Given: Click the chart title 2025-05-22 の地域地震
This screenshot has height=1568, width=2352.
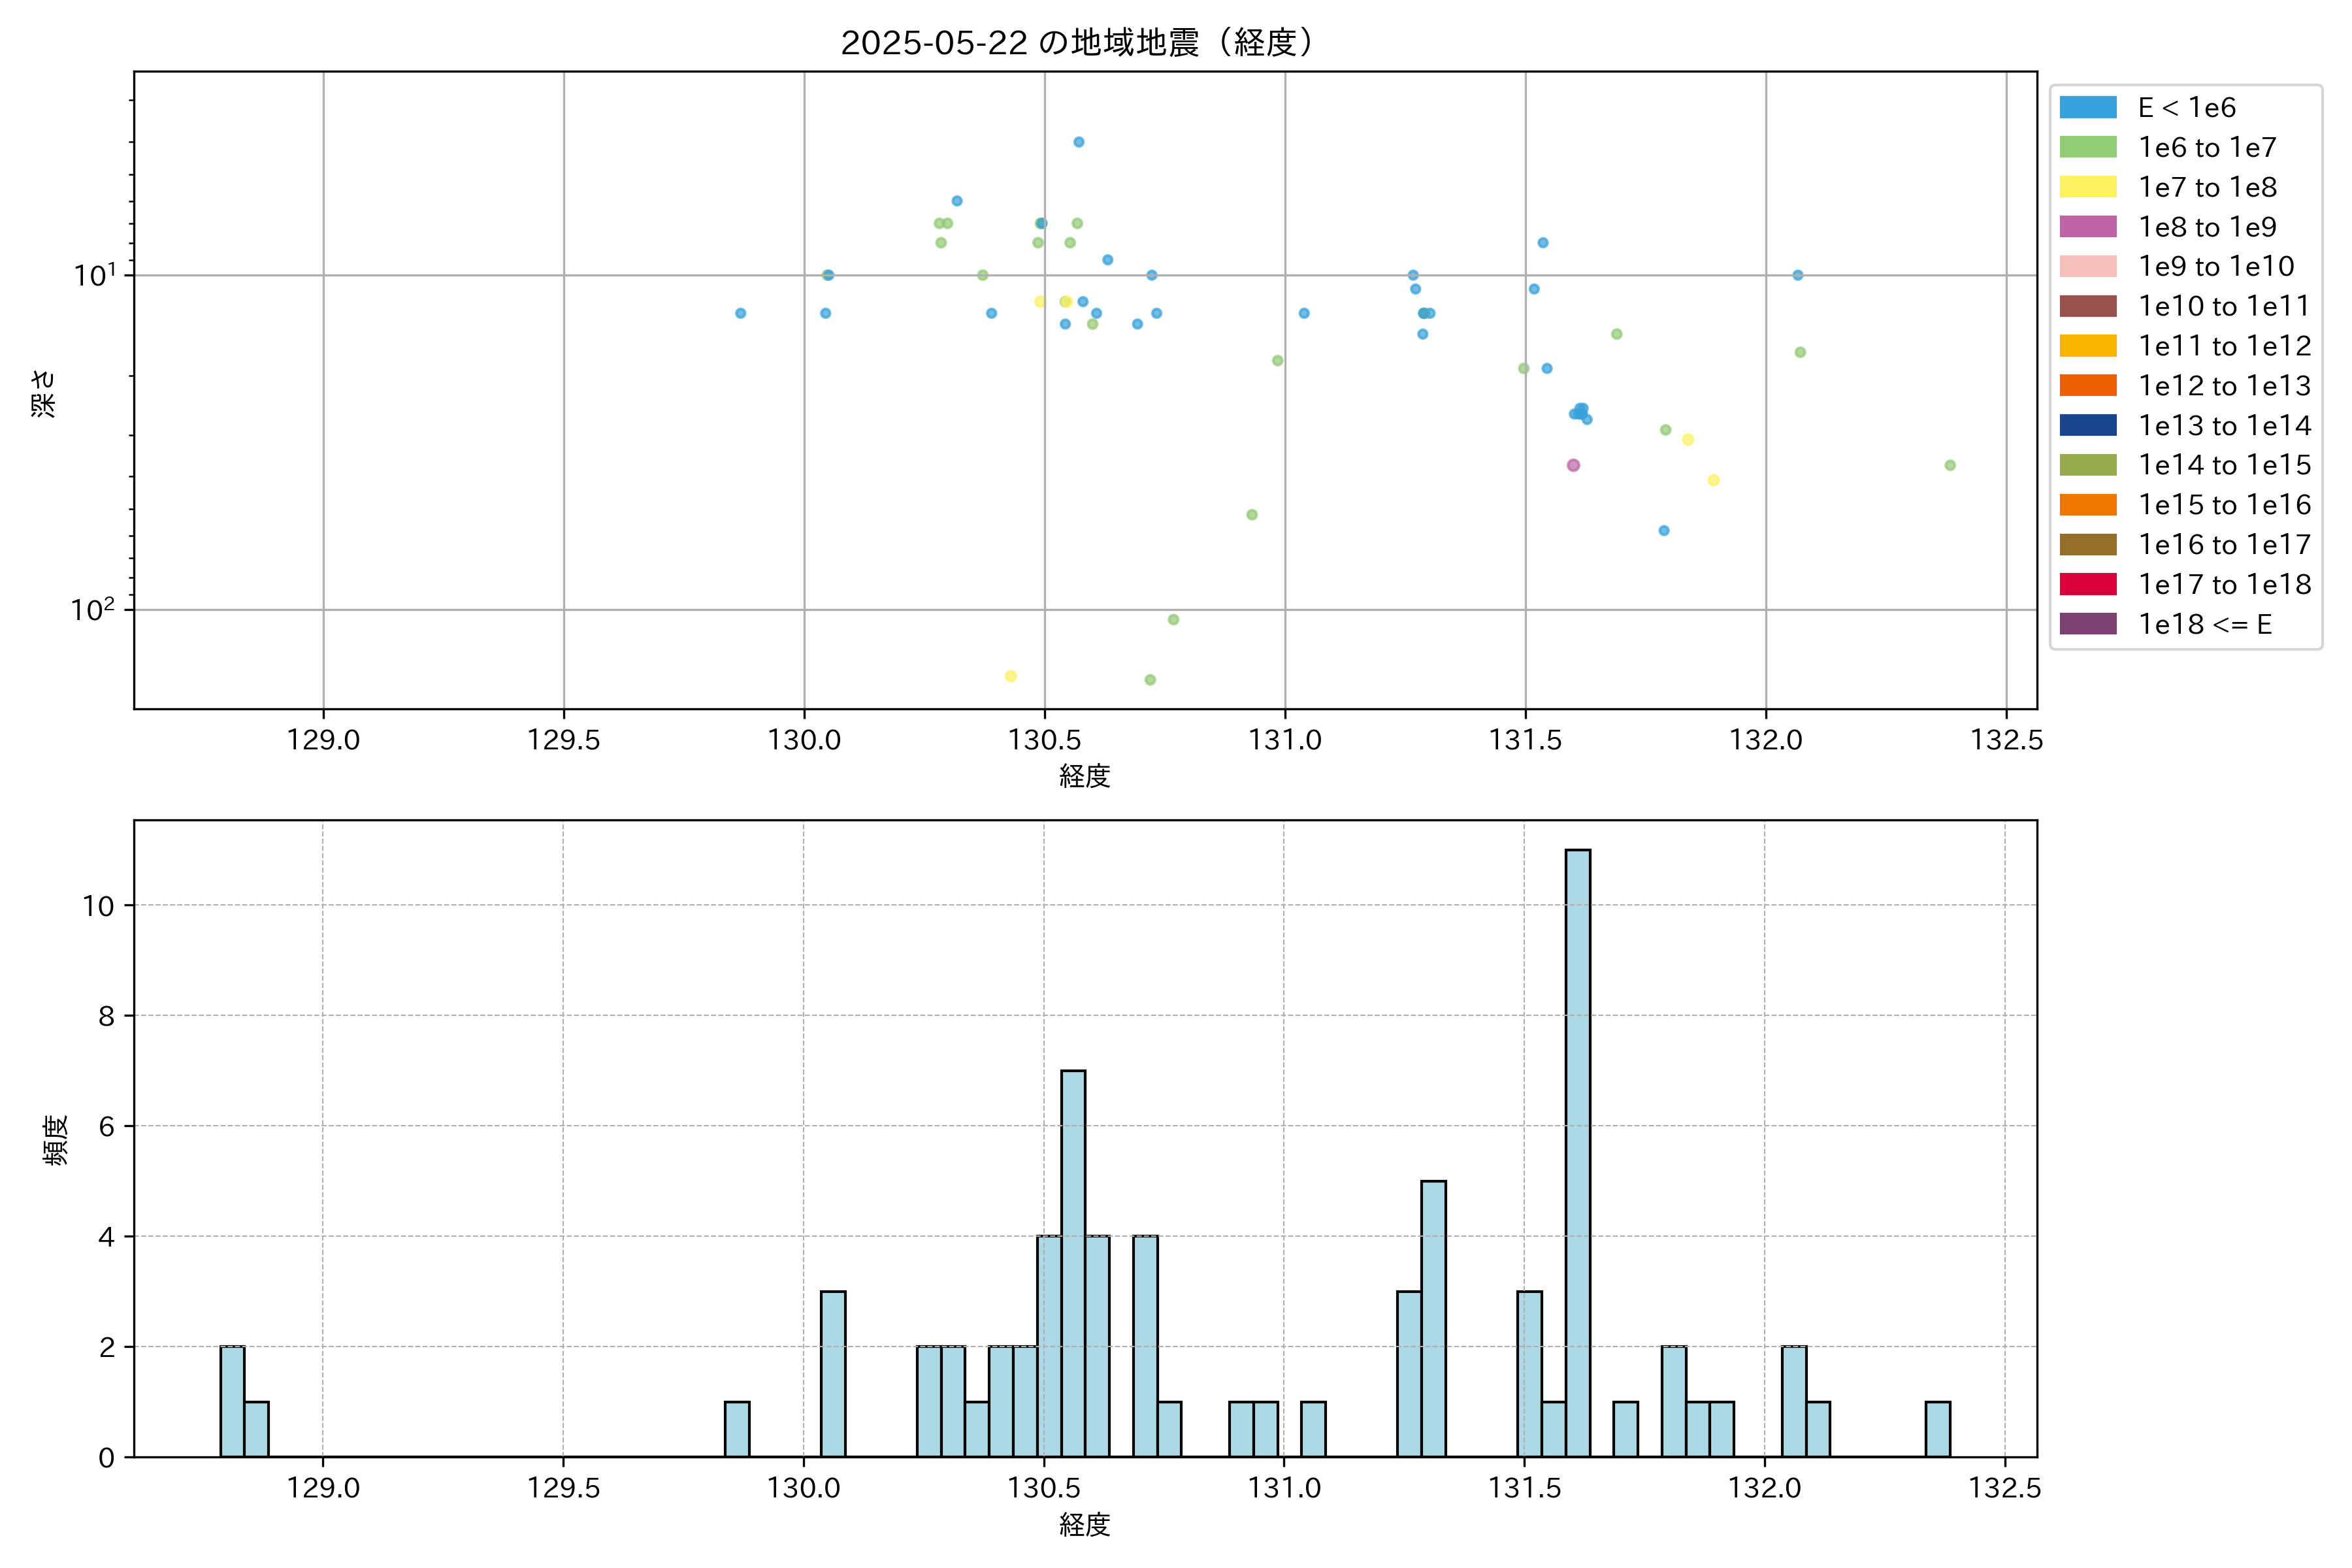Looking at the screenshot, I should (x=1078, y=43).
